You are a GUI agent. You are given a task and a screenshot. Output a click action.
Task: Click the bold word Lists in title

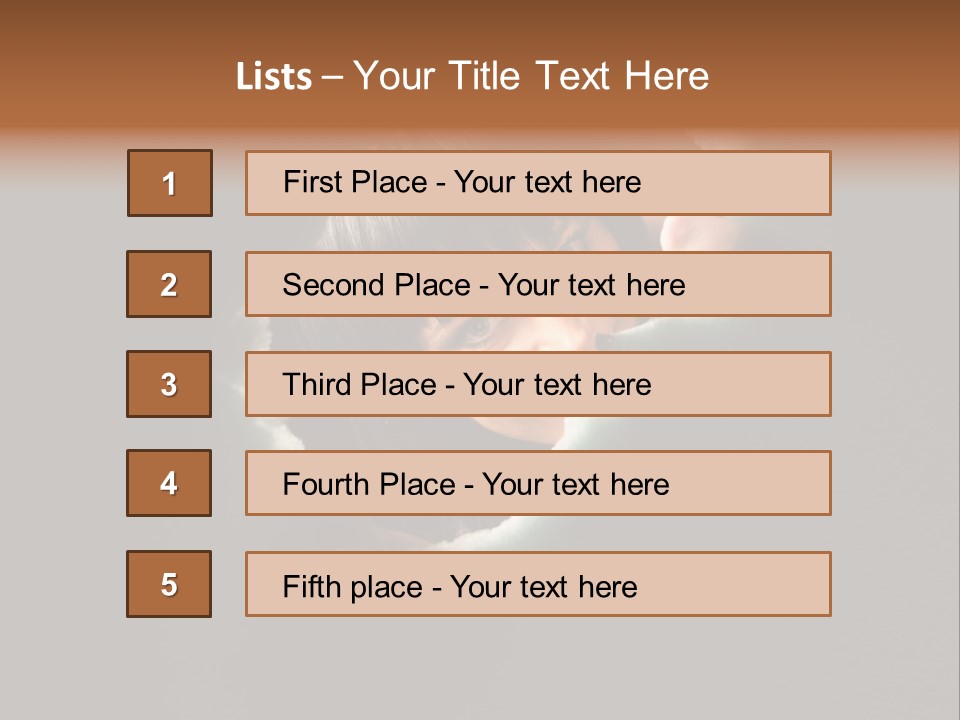click(274, 77)
